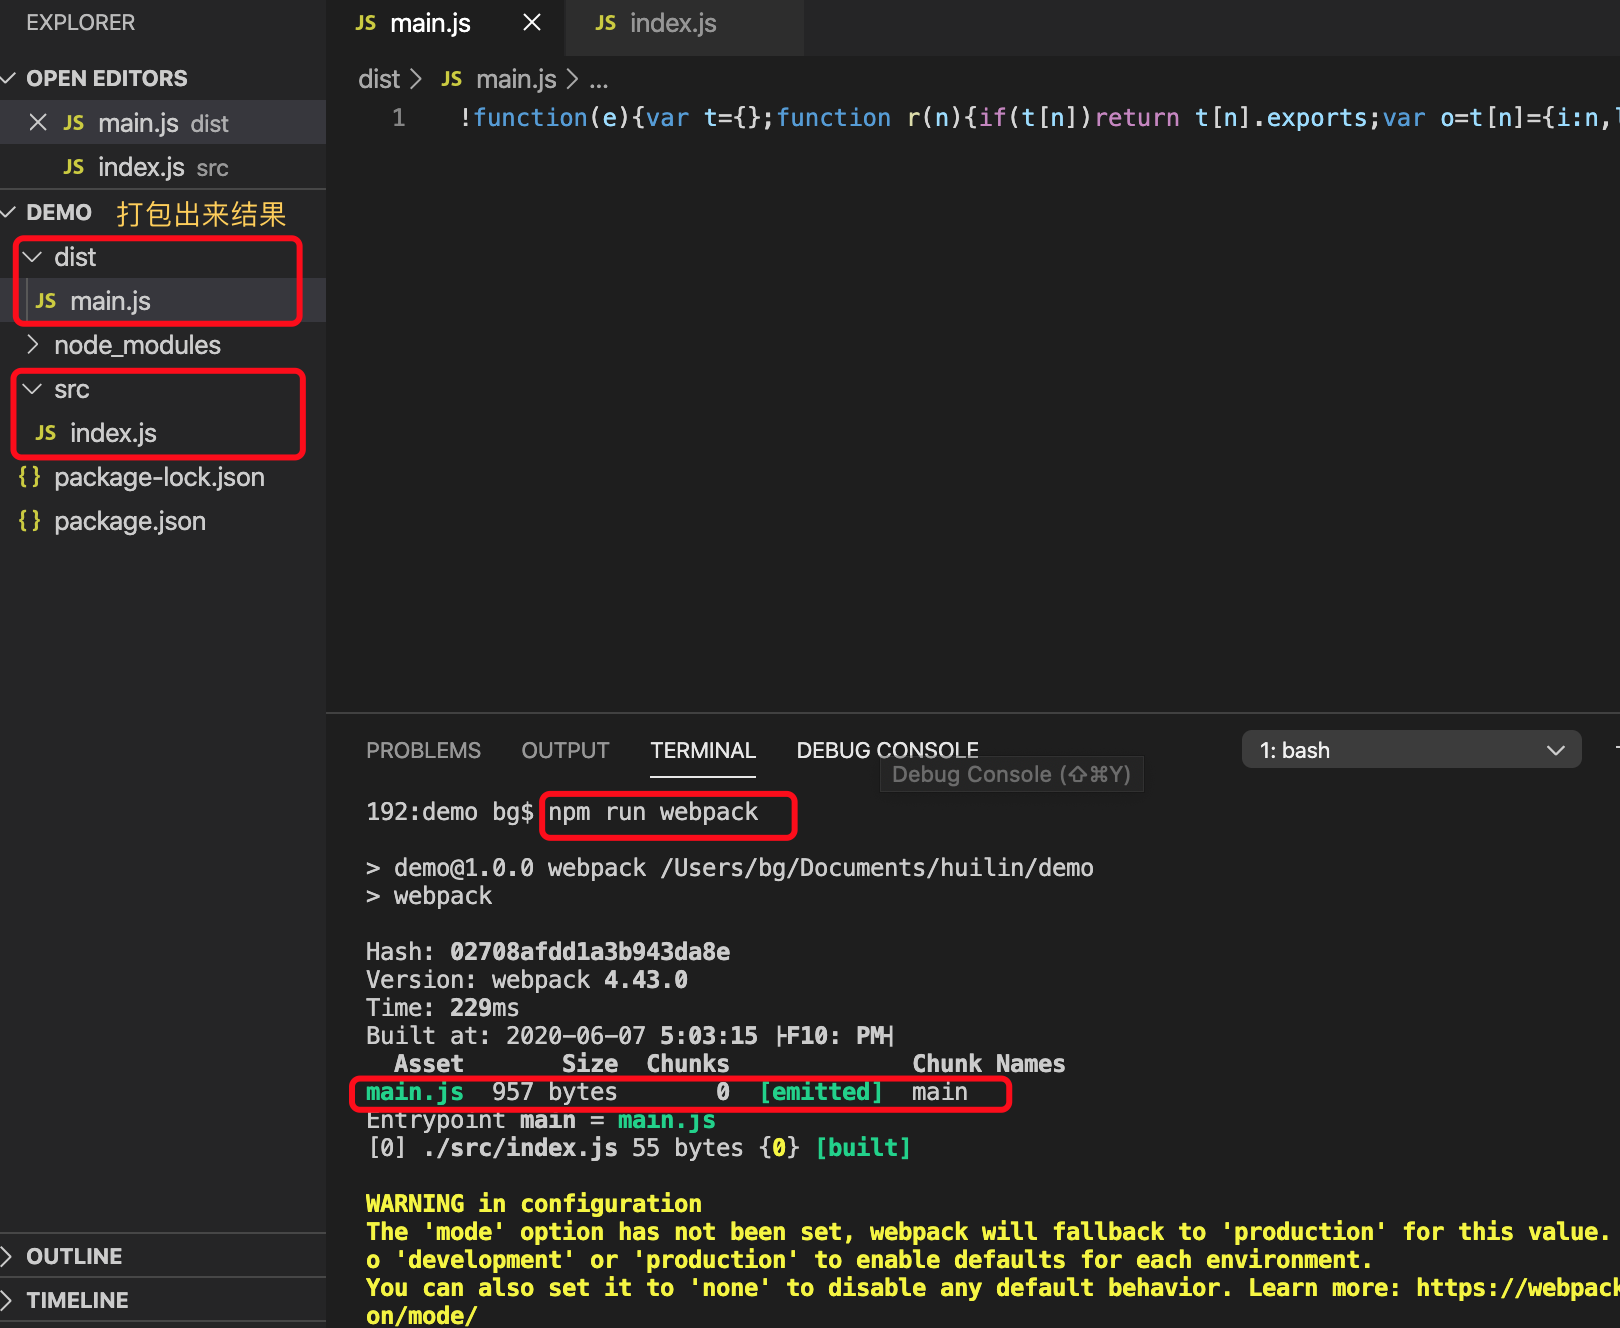This screenshot has width=1620, height=1328.
Task: Click 'WARNING in configuration' line
Action: [x=534, y=1204]
